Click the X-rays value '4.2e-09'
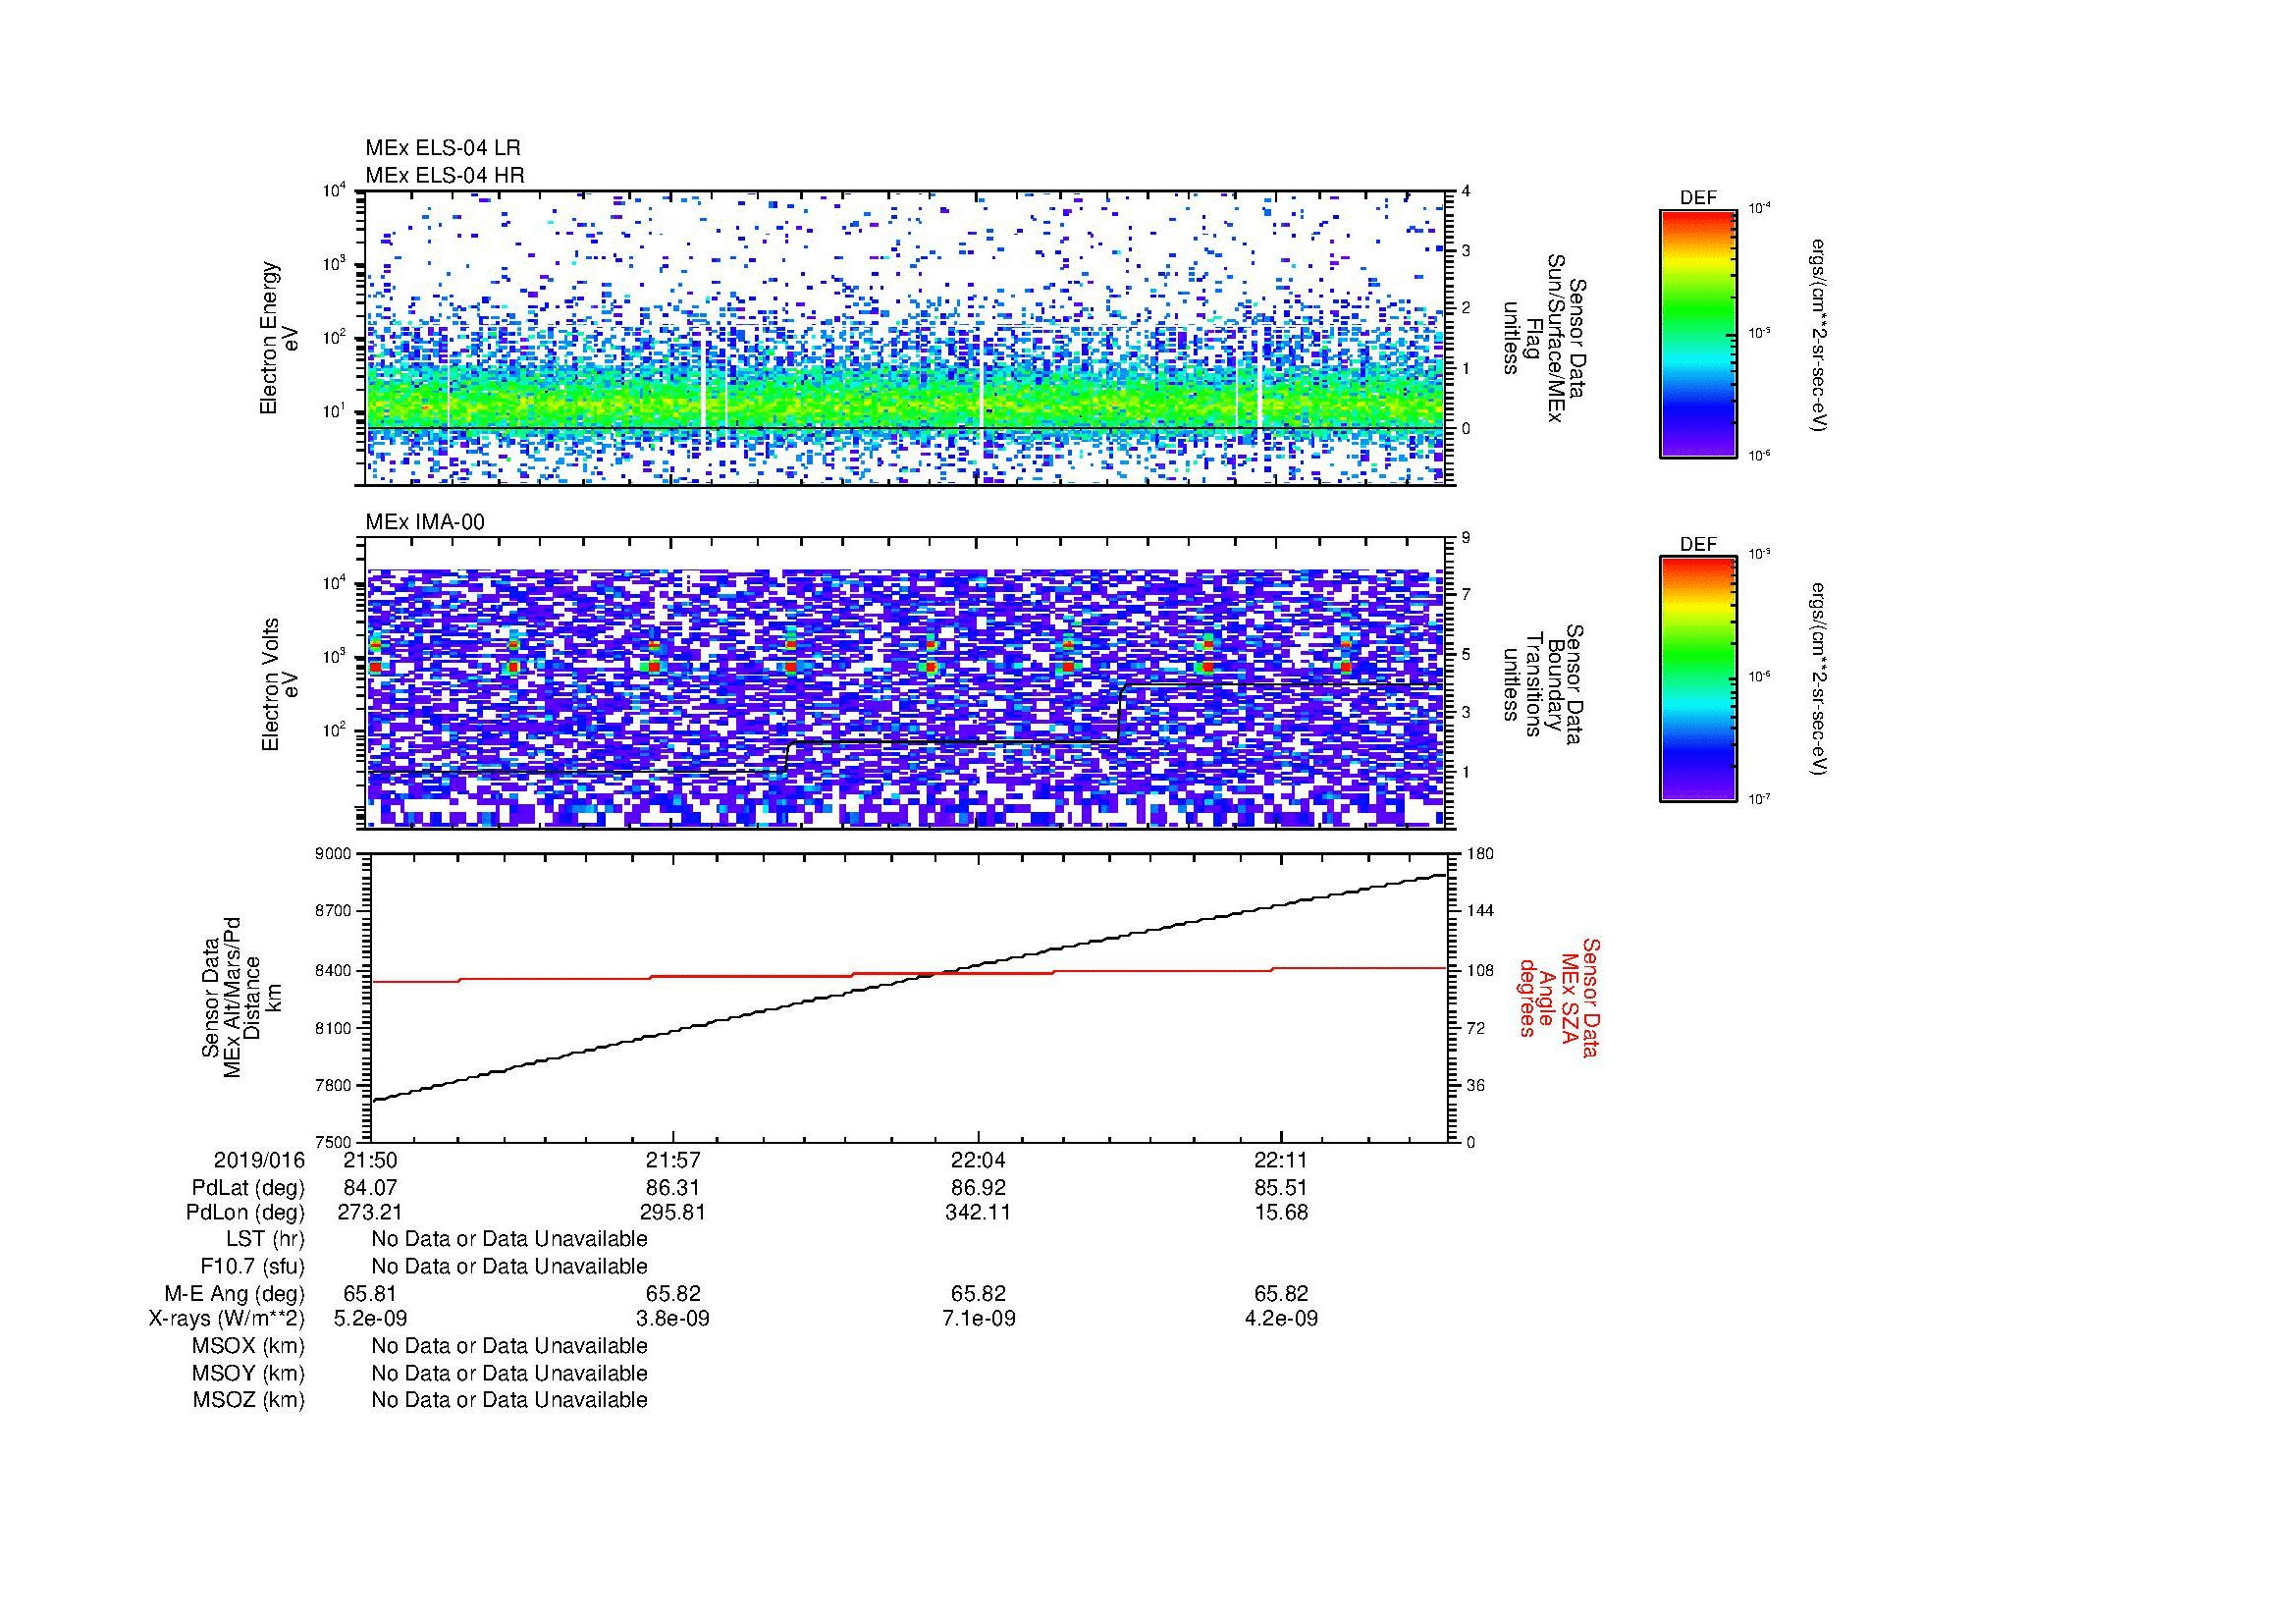 1281,1318
